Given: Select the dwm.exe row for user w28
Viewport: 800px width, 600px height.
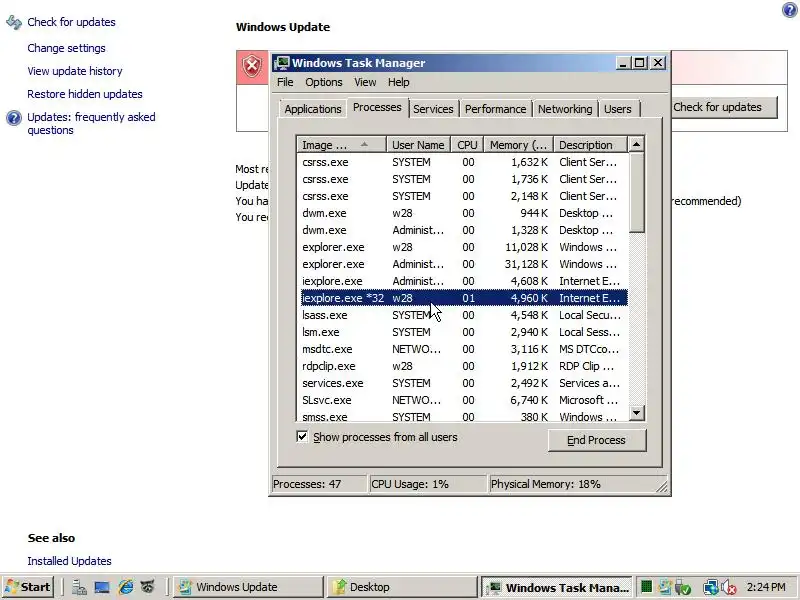Looking at the screenshot, I should [464, 213].
